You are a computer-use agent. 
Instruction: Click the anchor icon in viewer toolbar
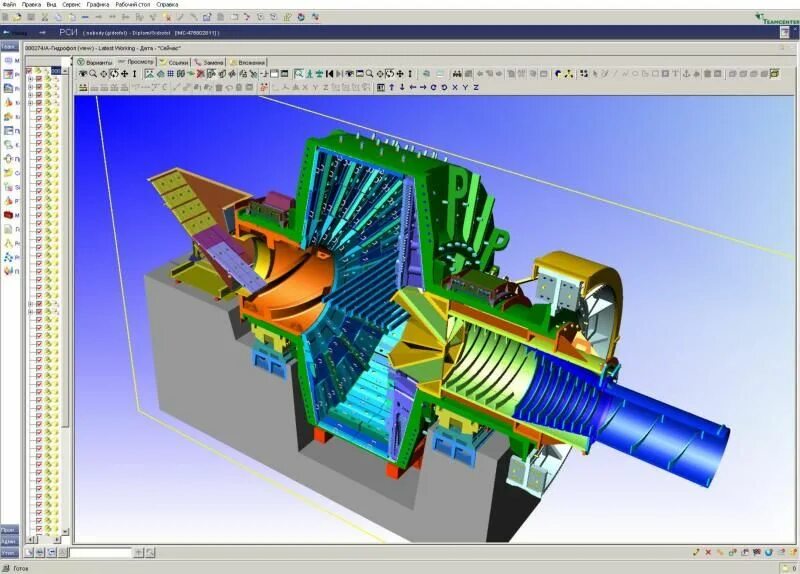686,74
